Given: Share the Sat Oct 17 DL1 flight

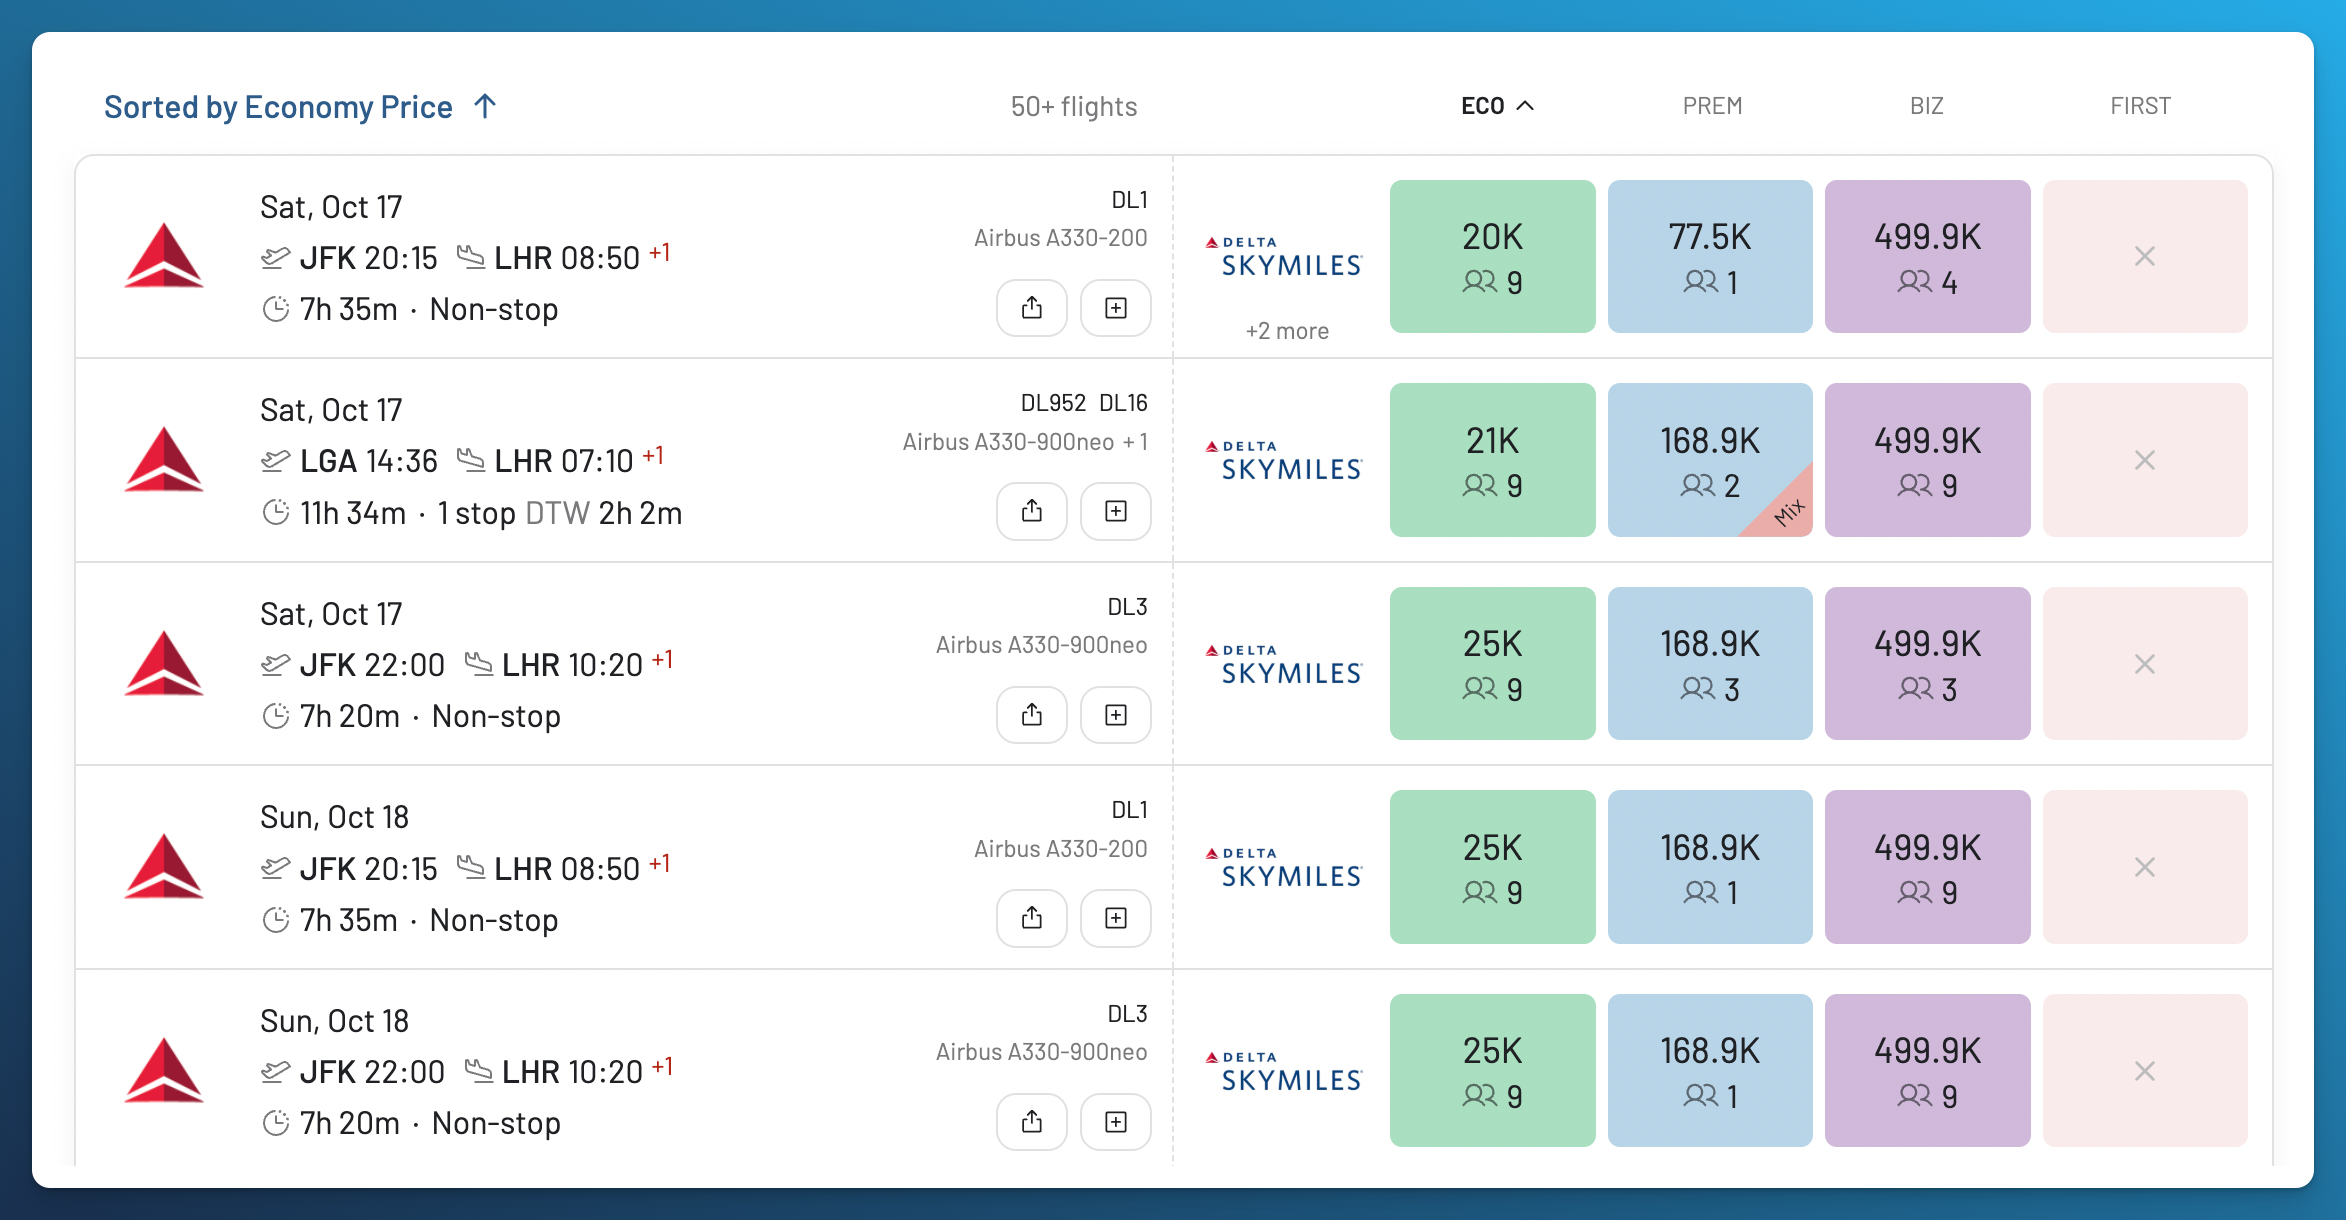Looking at the screenshot, I should click(1032, 308).
